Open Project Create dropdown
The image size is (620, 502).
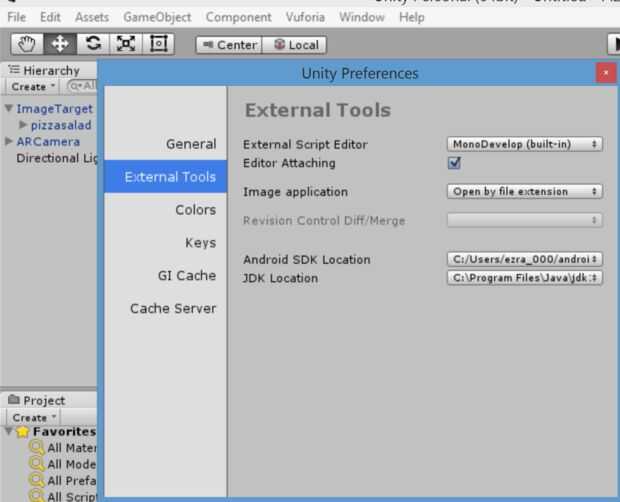tap(33, 417)
